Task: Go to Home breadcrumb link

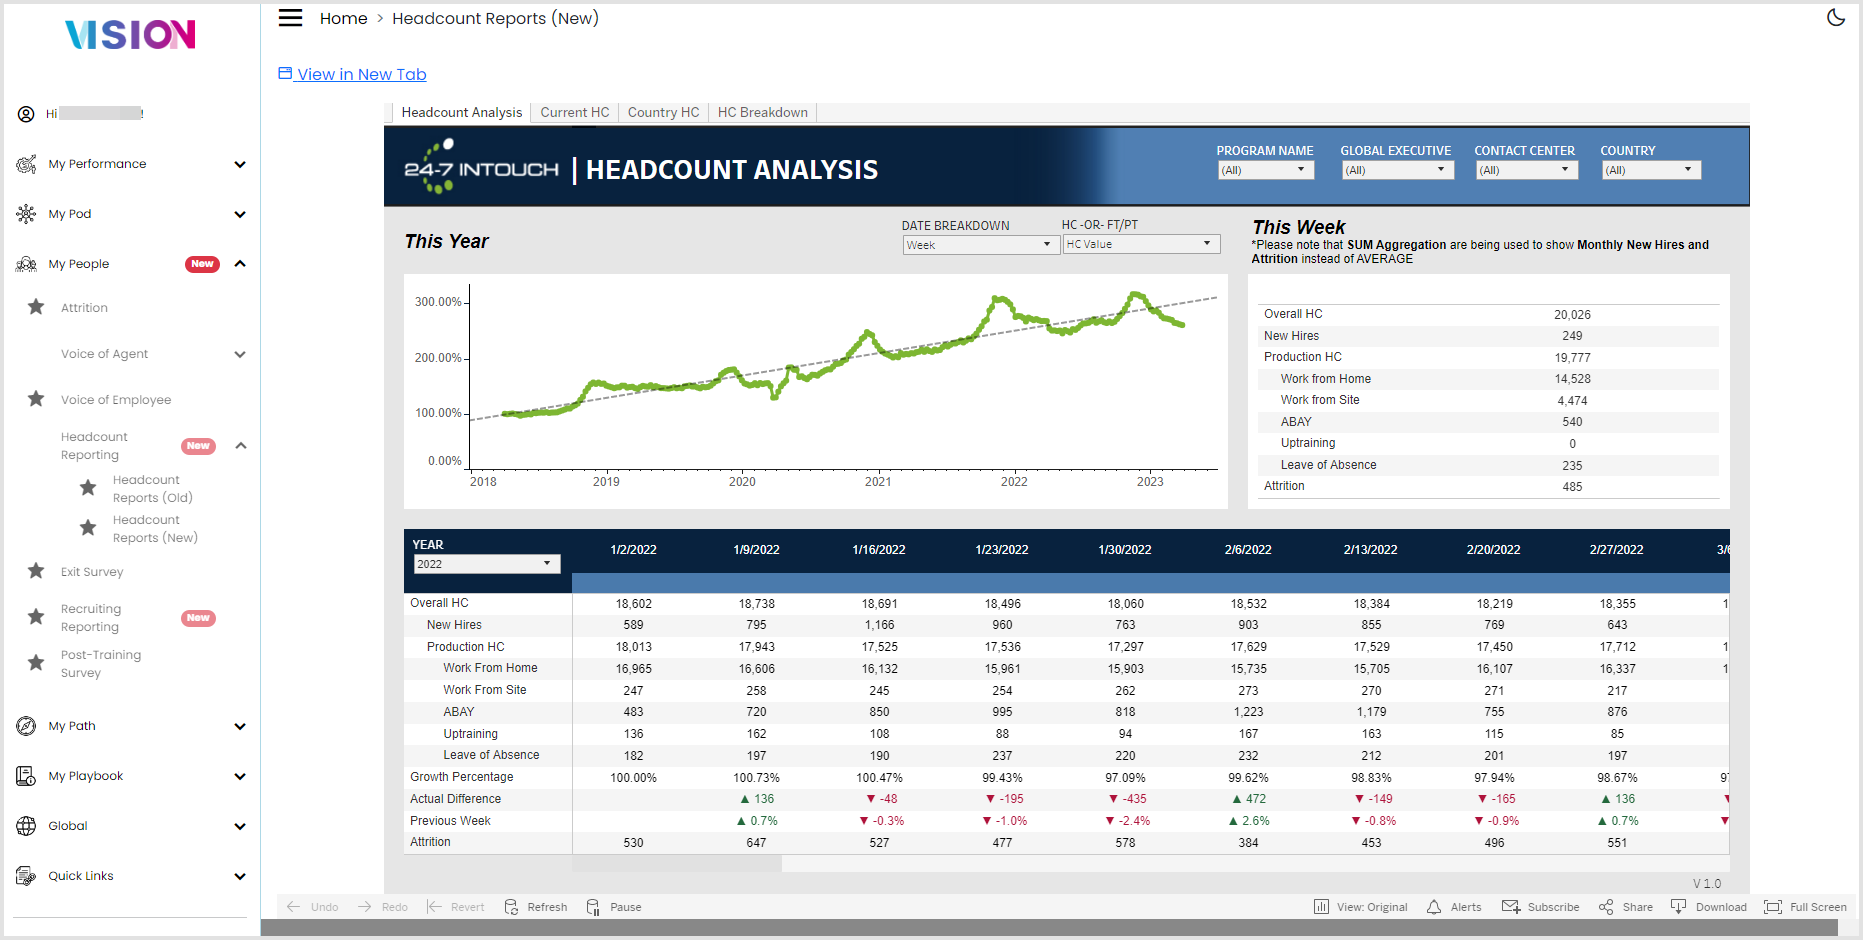Action: click(343, 18)
